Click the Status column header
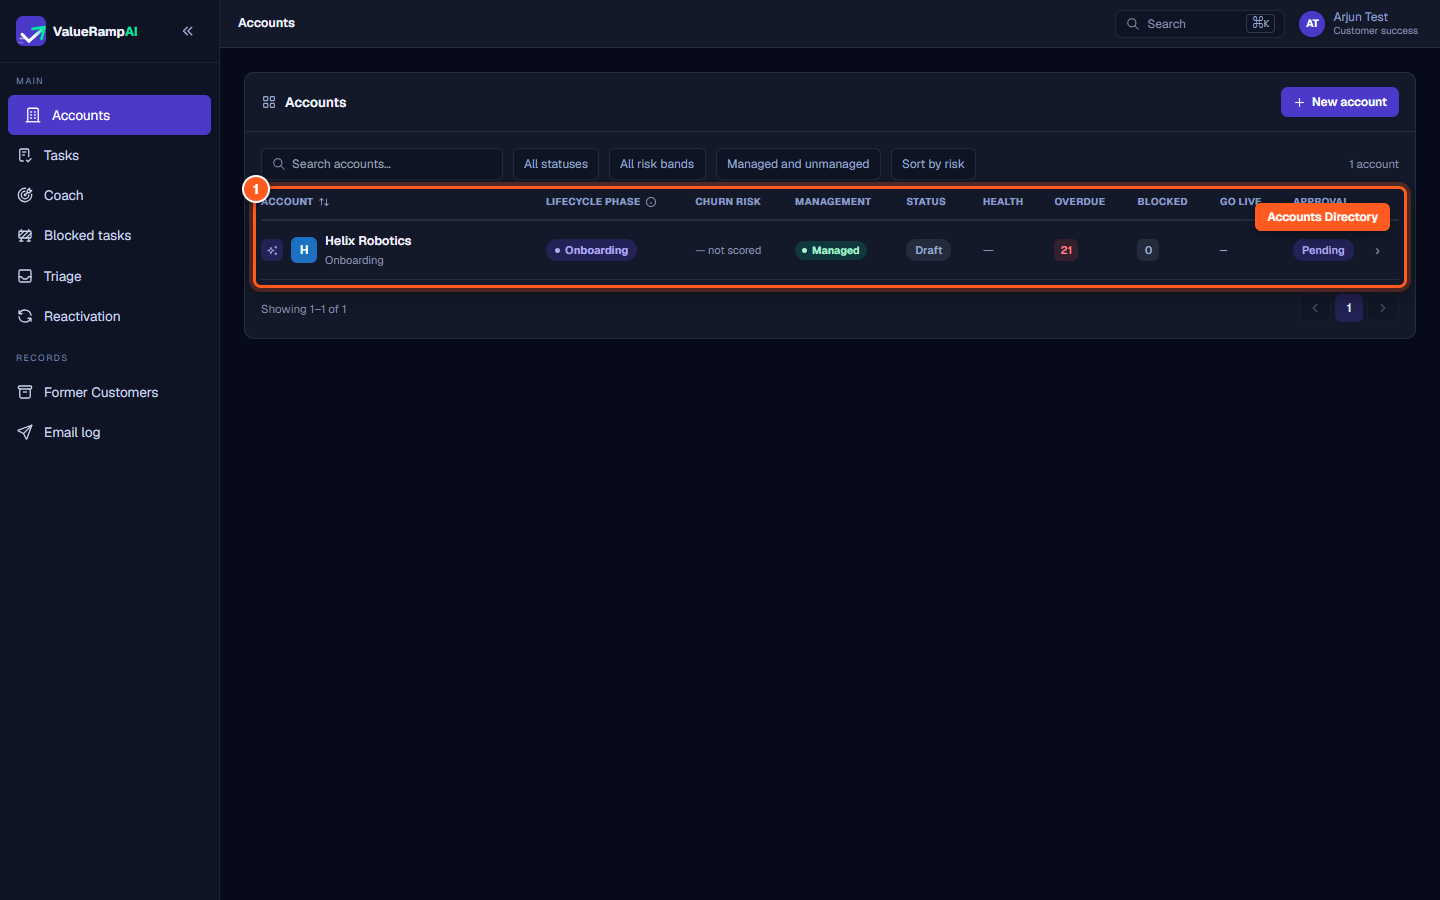This screenshot has height=900, width=1440. click(926, 202)
